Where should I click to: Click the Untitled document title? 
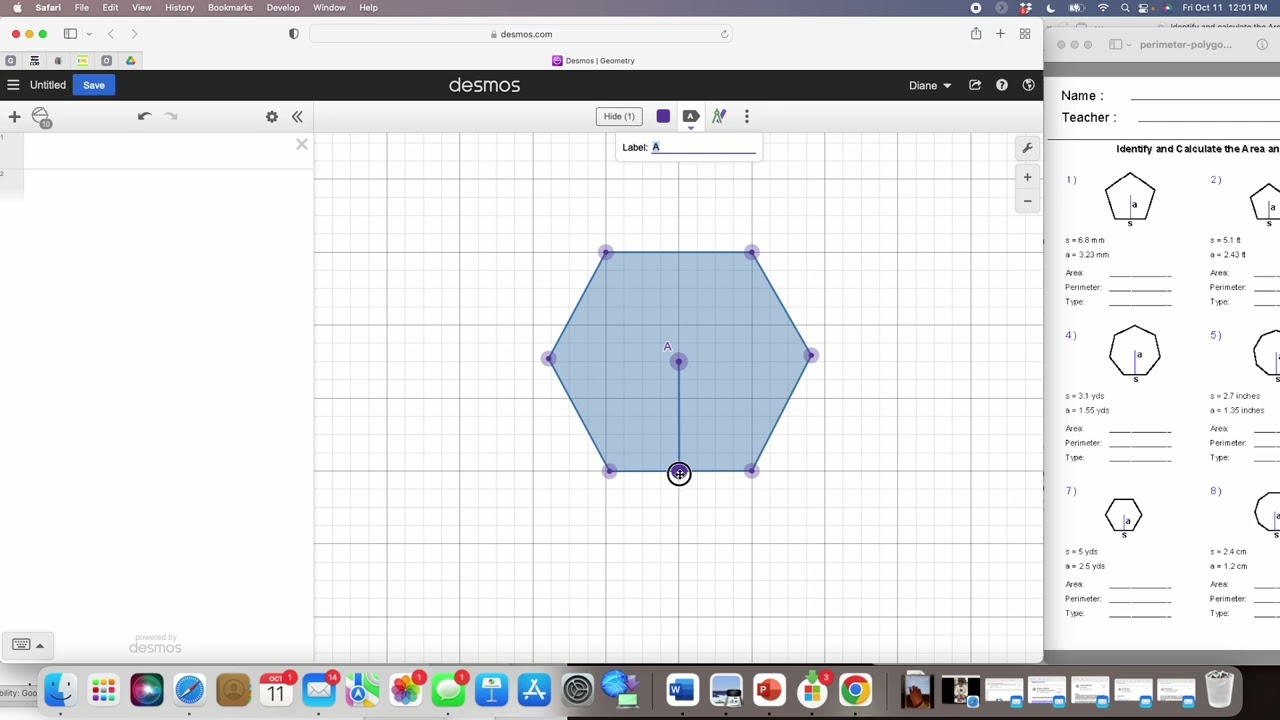pos(48,85)
